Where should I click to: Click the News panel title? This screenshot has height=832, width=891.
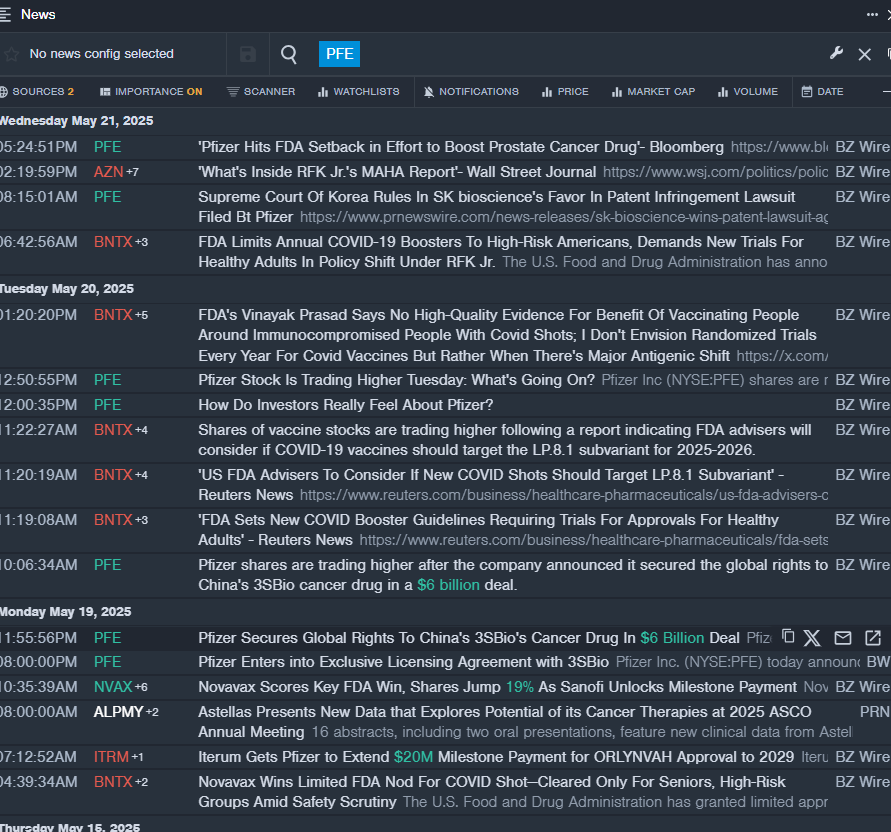pyautogui.click(x=38, y=15)
